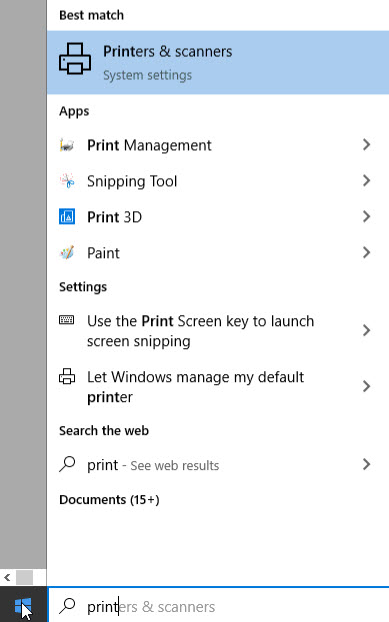Click the Search the web heading

click(104, 430)
